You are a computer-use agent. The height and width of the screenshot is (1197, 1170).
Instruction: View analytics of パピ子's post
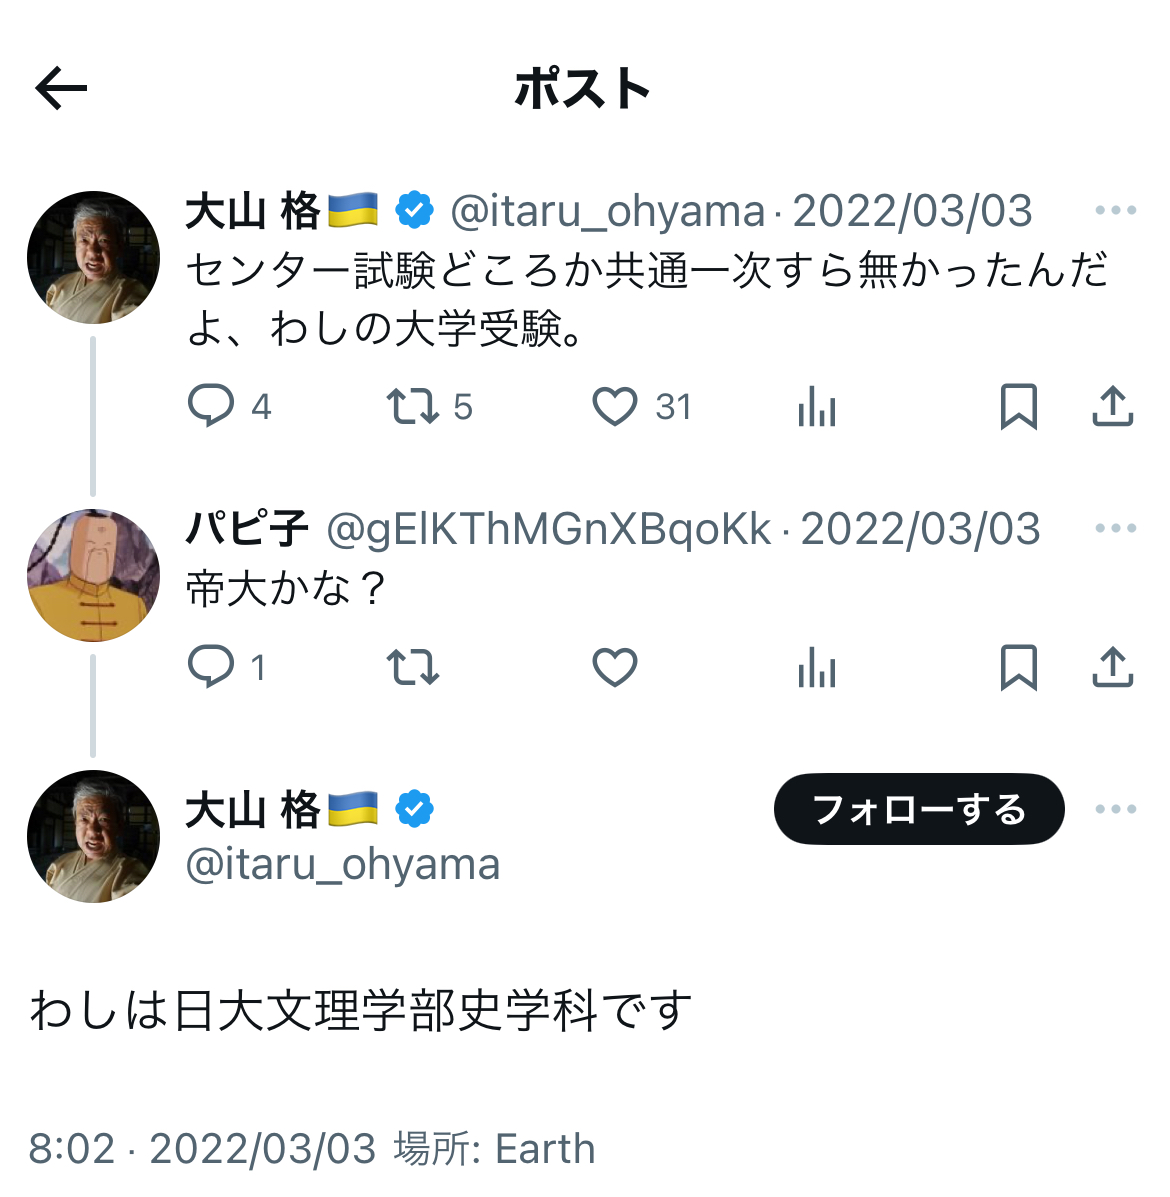tap(817, 666)
